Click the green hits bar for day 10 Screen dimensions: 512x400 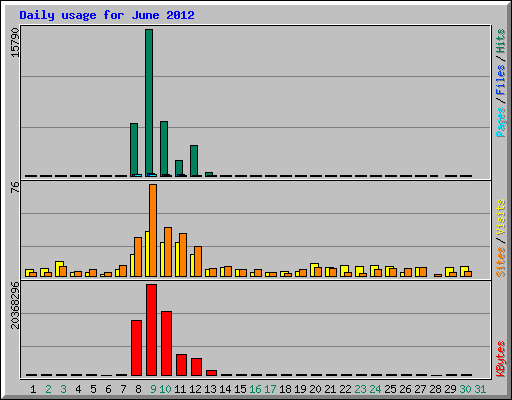[164, 149]
